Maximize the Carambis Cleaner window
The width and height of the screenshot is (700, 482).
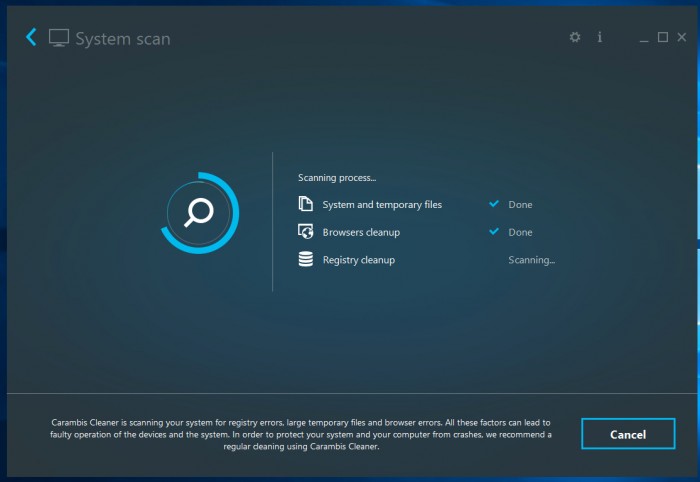click(x=663, y=38)
